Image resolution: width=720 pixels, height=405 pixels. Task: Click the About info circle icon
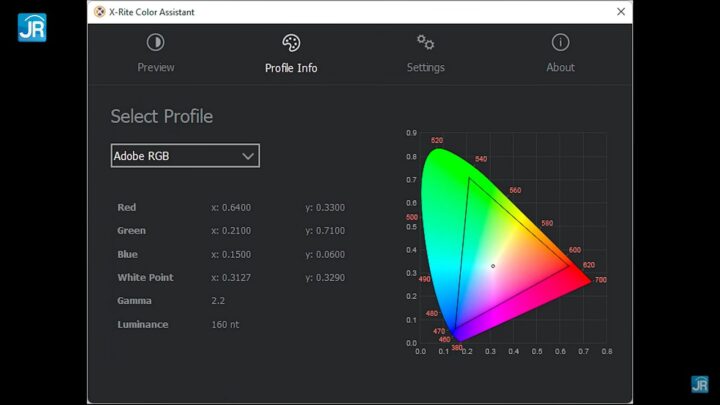pyautogui.click(x=560, y=42)
